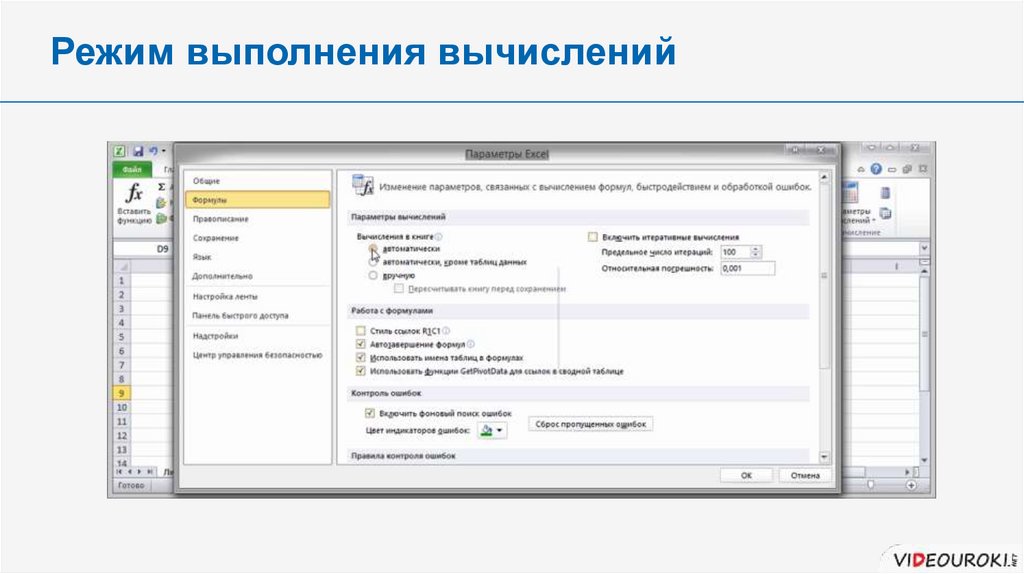Screen dimensions: 1024x574
Task: Enable the 'Стиль ссылок R1C1' checkbox
Action: (360, 331)
